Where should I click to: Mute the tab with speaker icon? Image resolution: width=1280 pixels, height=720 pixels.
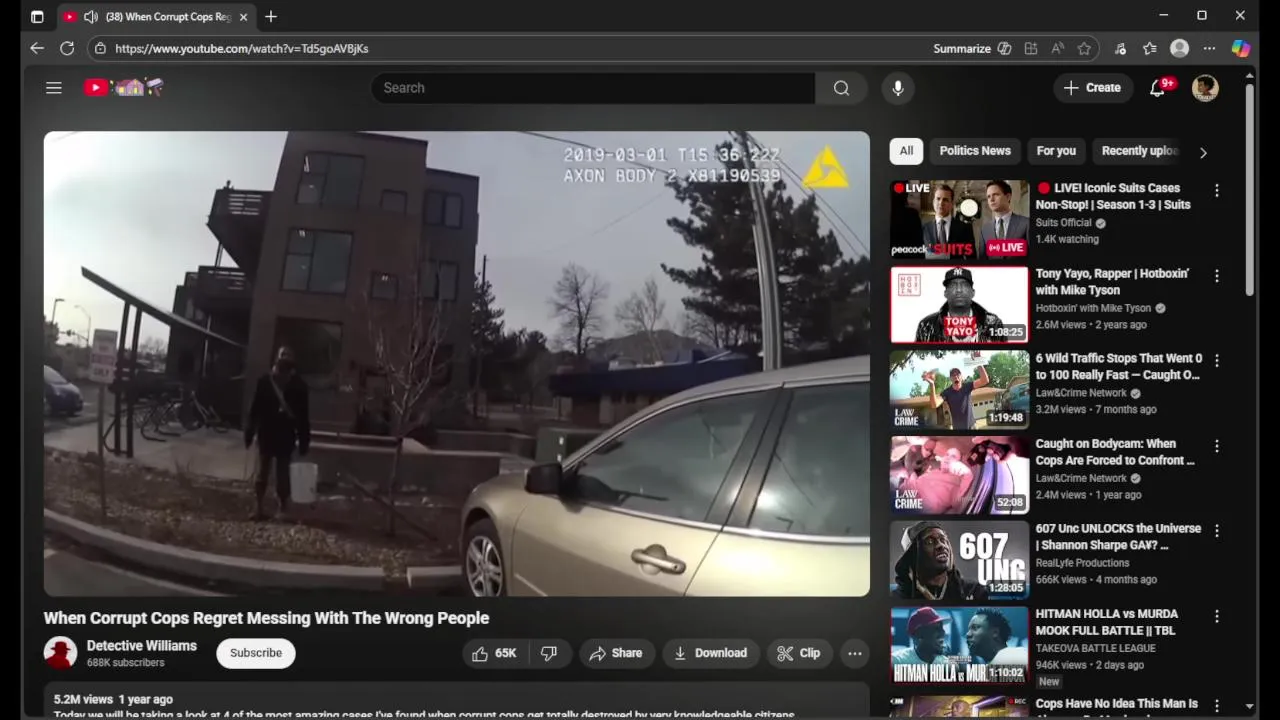(x=91, y=16)
